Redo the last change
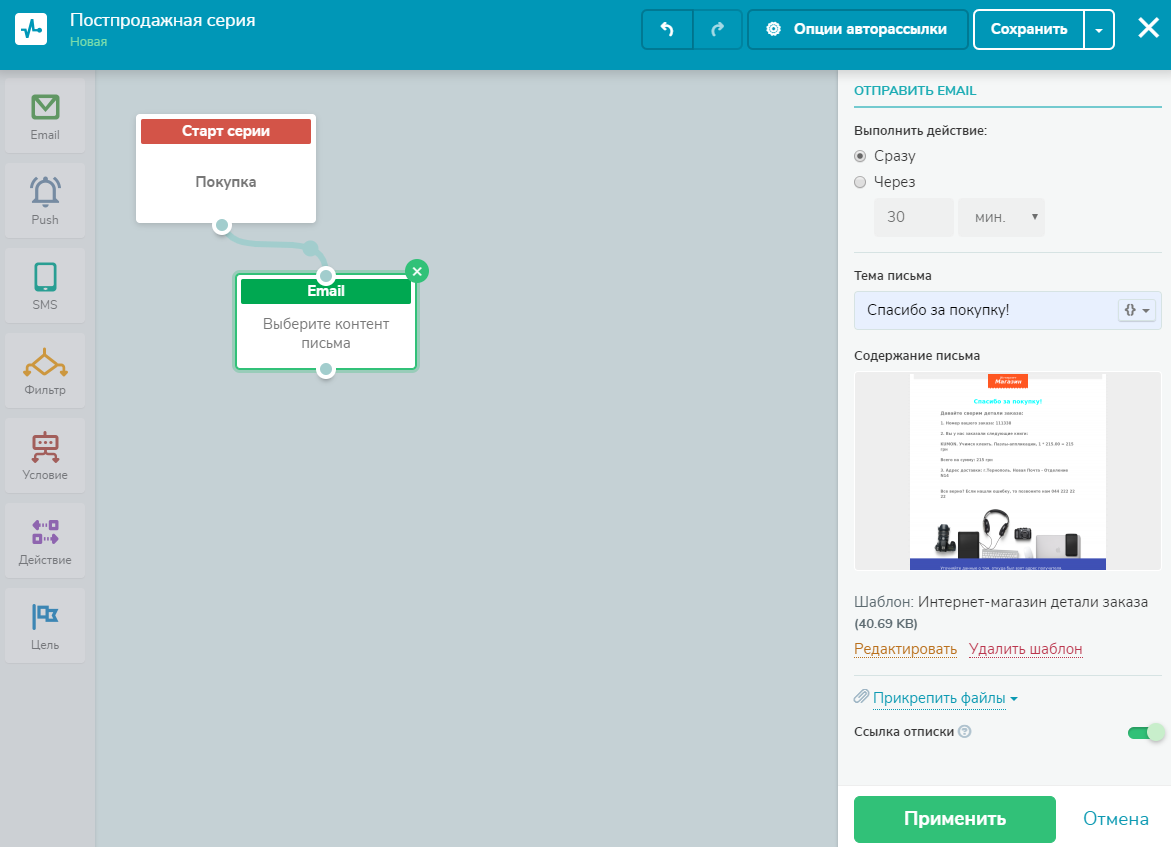 point(717,29)
